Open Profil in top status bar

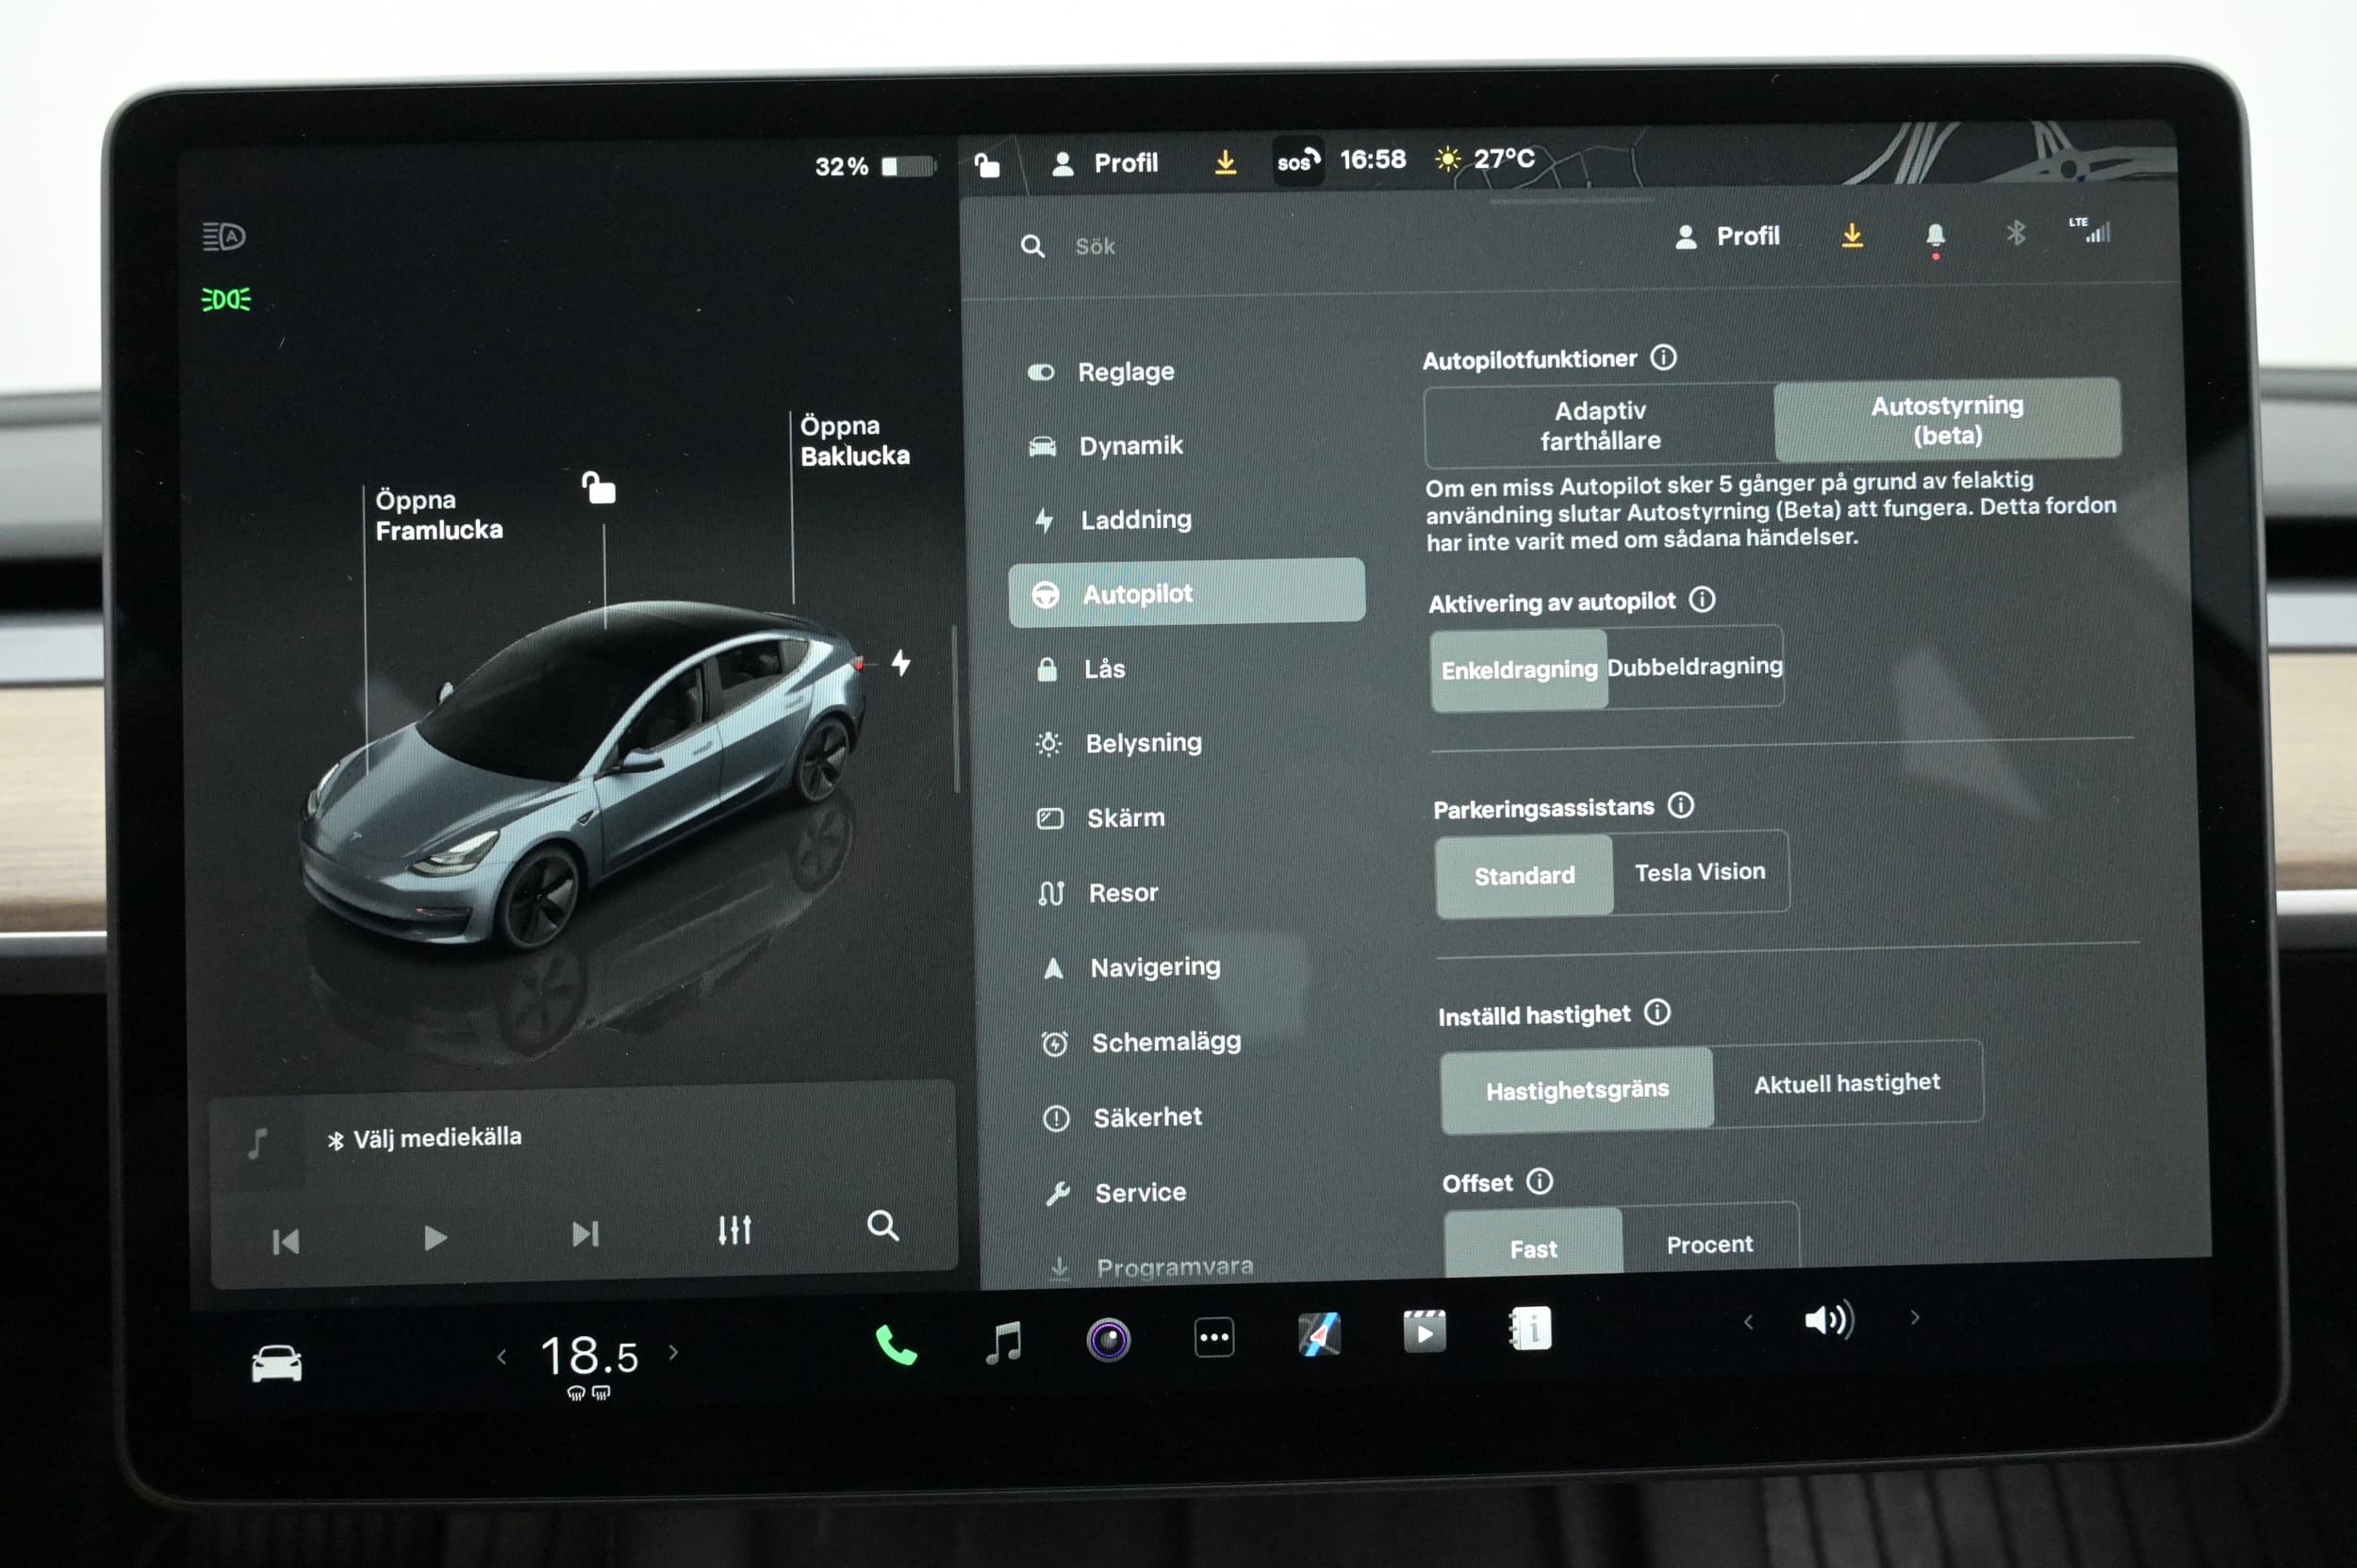coord(1105,163)
